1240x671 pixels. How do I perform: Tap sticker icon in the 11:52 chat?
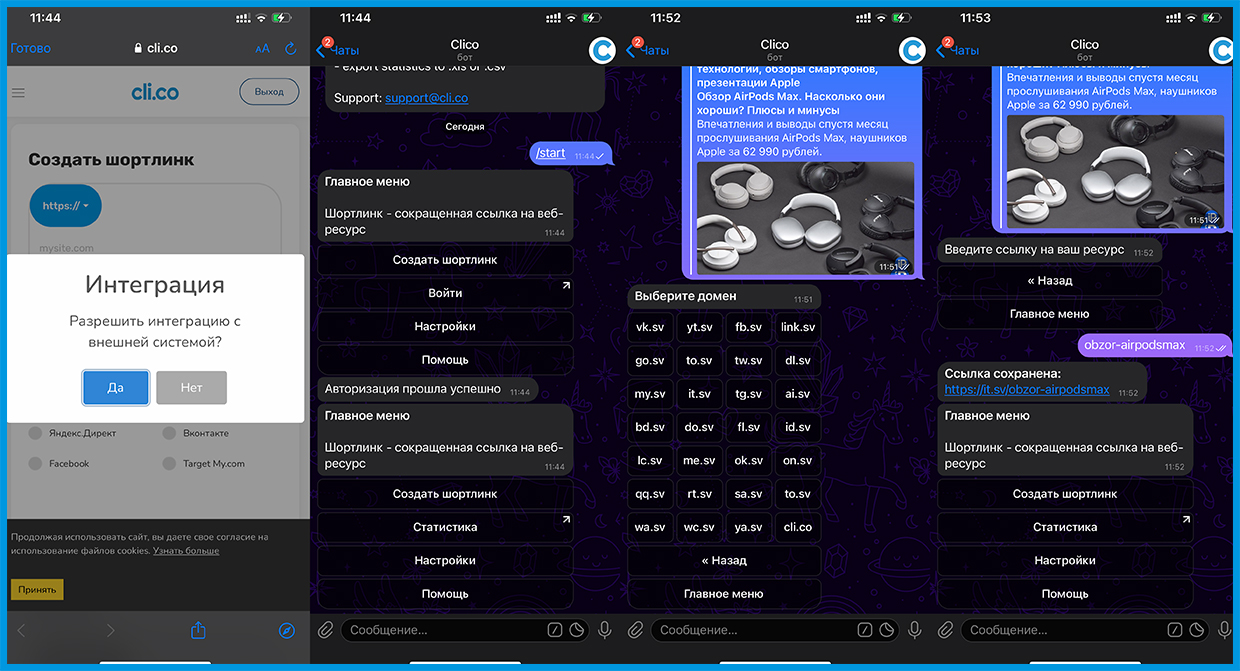[887, 630]
